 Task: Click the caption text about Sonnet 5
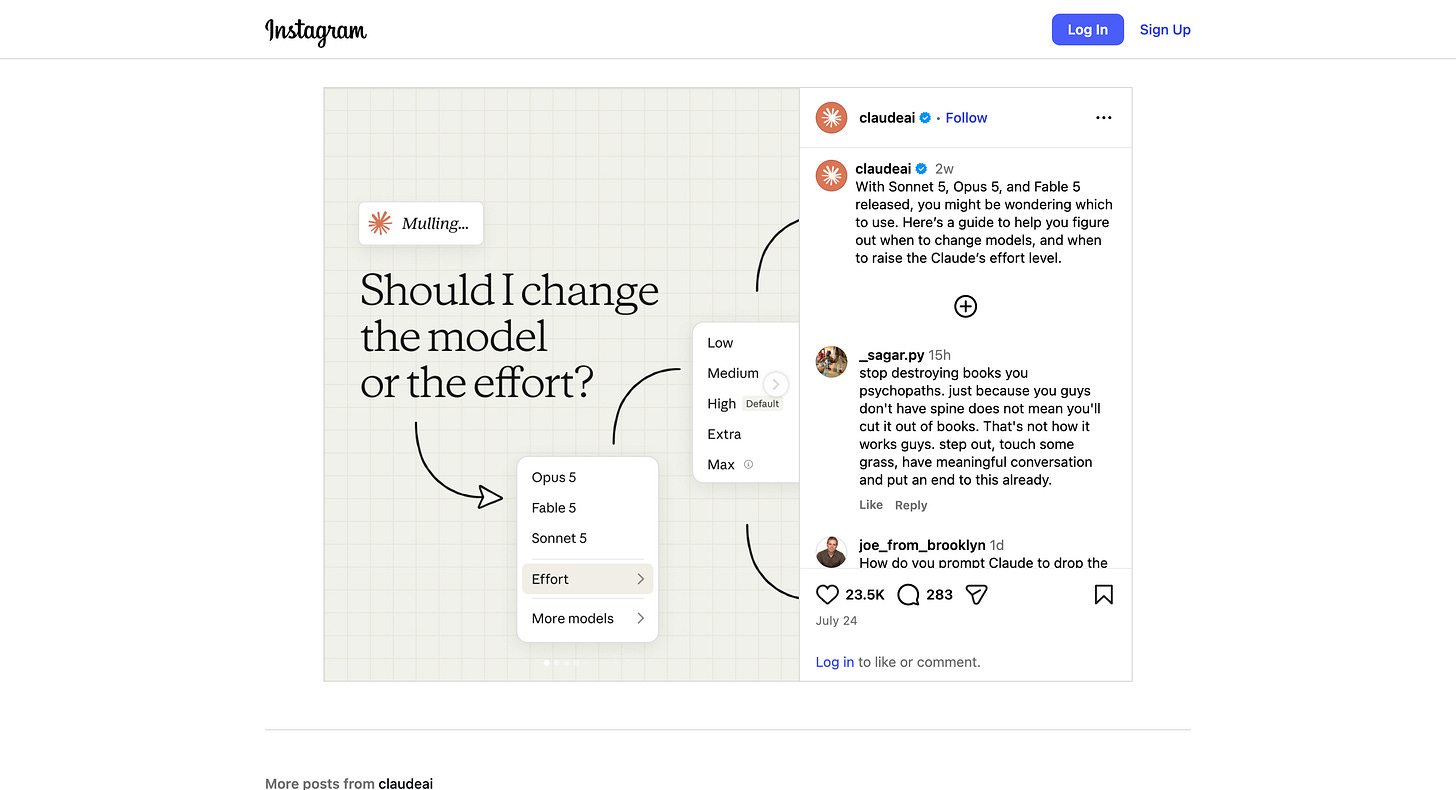coord(984,222)
